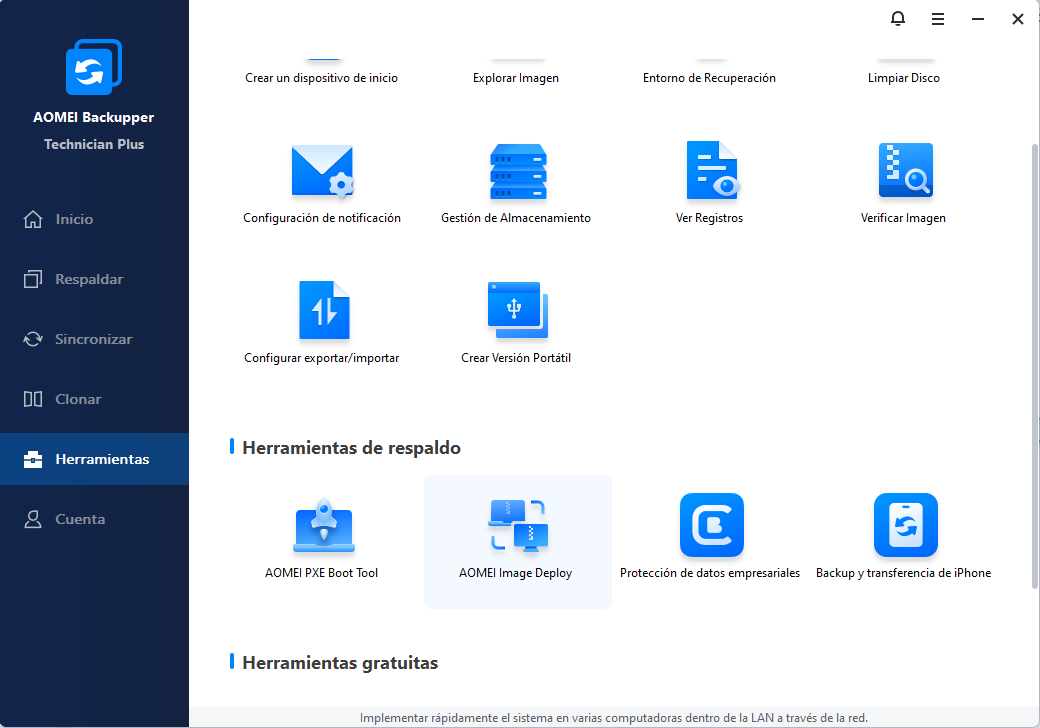The image size is (1040, 728).
Task: Open the hamburger menu in title bar
Action: [x=938, y=19]
